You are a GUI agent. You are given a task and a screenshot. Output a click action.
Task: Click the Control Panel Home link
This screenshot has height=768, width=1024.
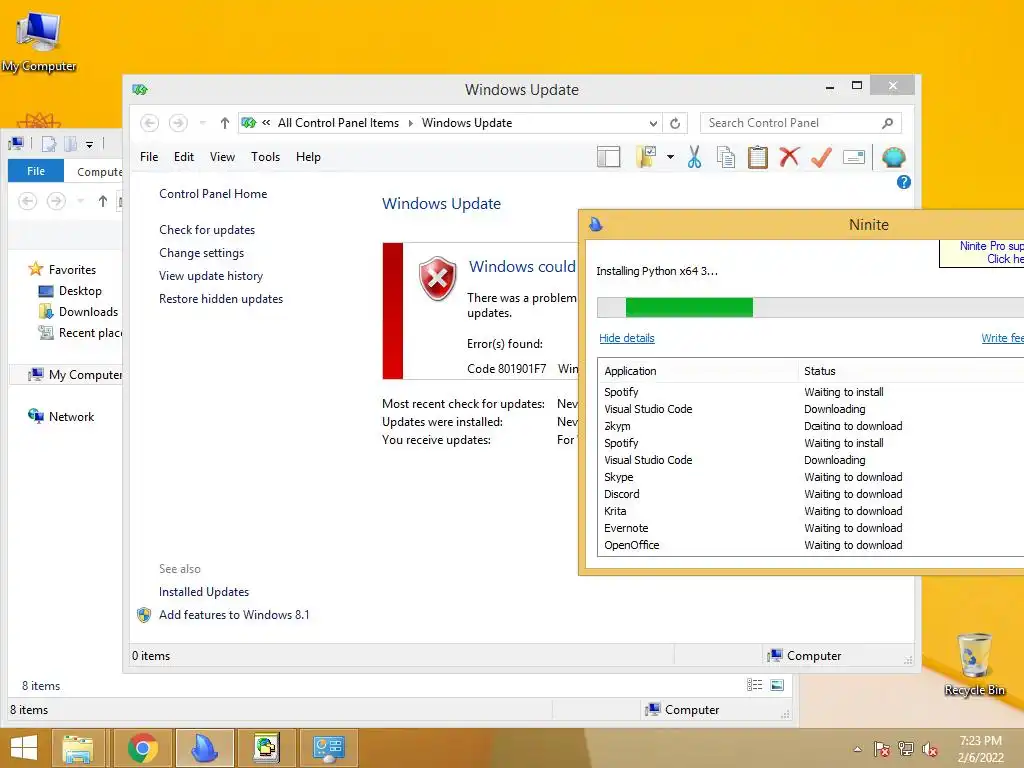(213, 194)
